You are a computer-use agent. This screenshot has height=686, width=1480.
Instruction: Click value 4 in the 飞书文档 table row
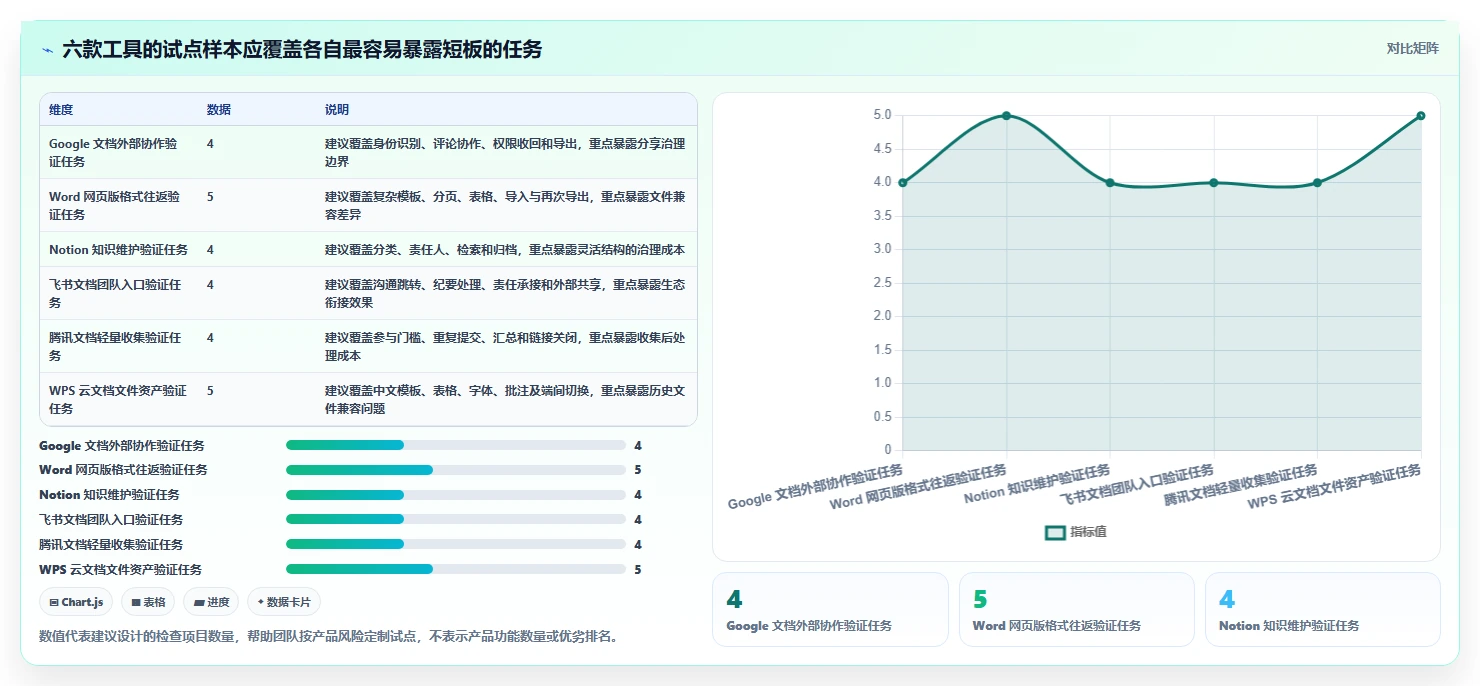210,285
